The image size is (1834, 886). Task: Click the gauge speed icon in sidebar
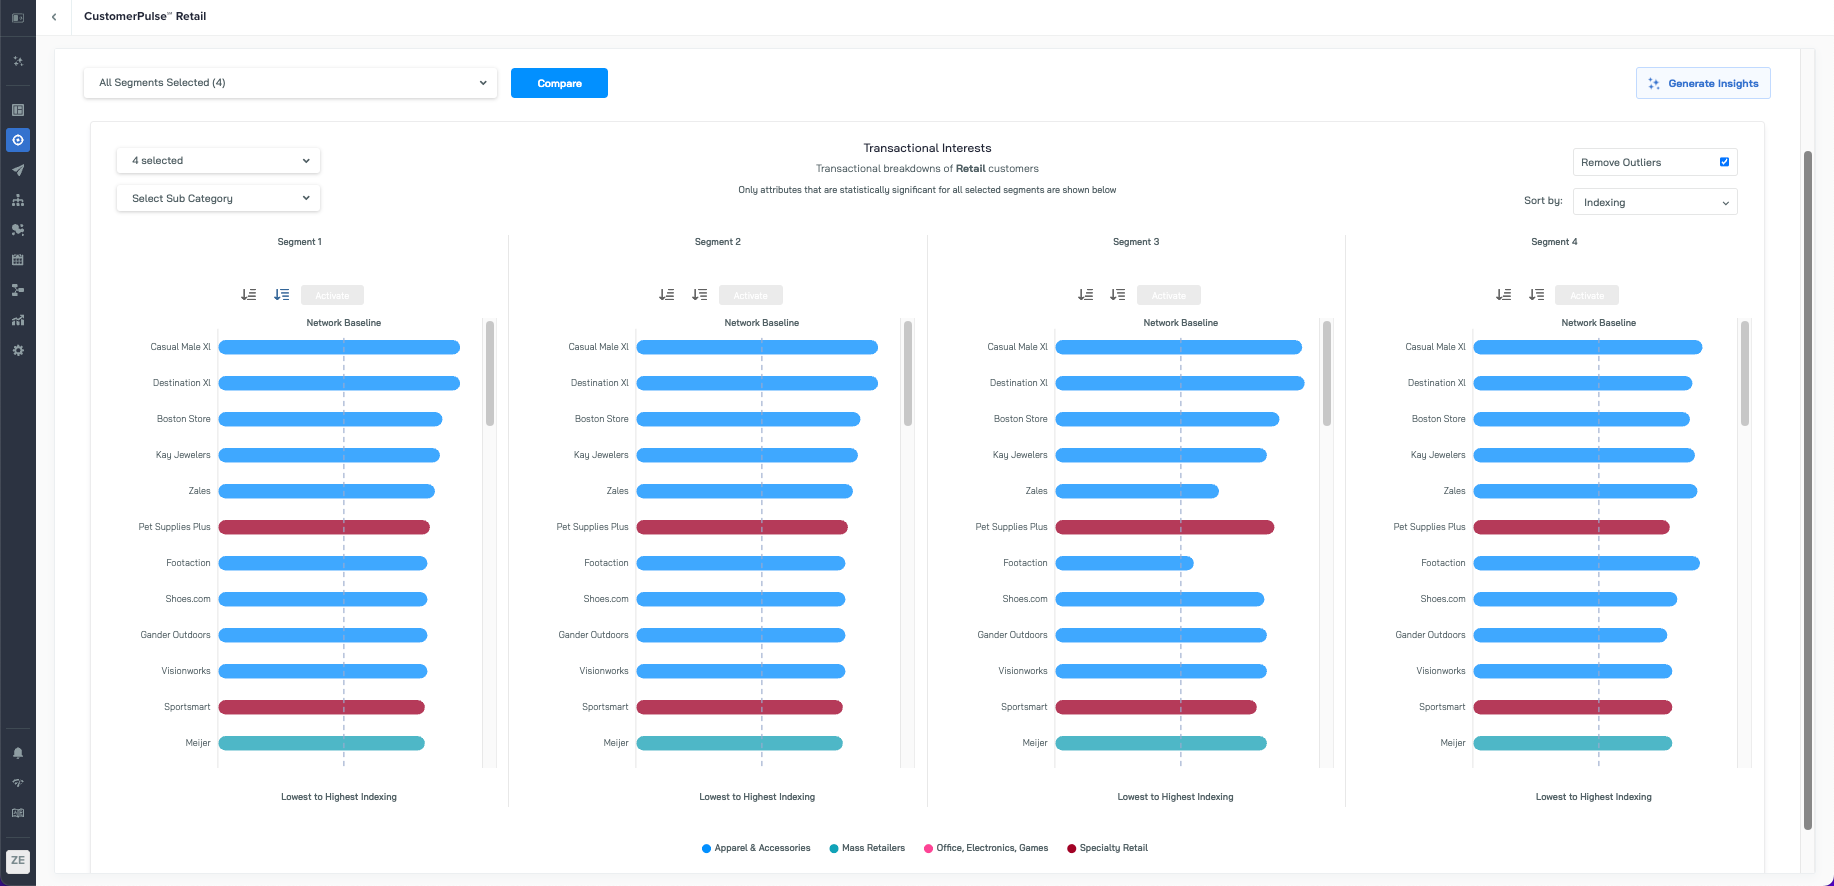pyautogui.click(x=18, y=783)
